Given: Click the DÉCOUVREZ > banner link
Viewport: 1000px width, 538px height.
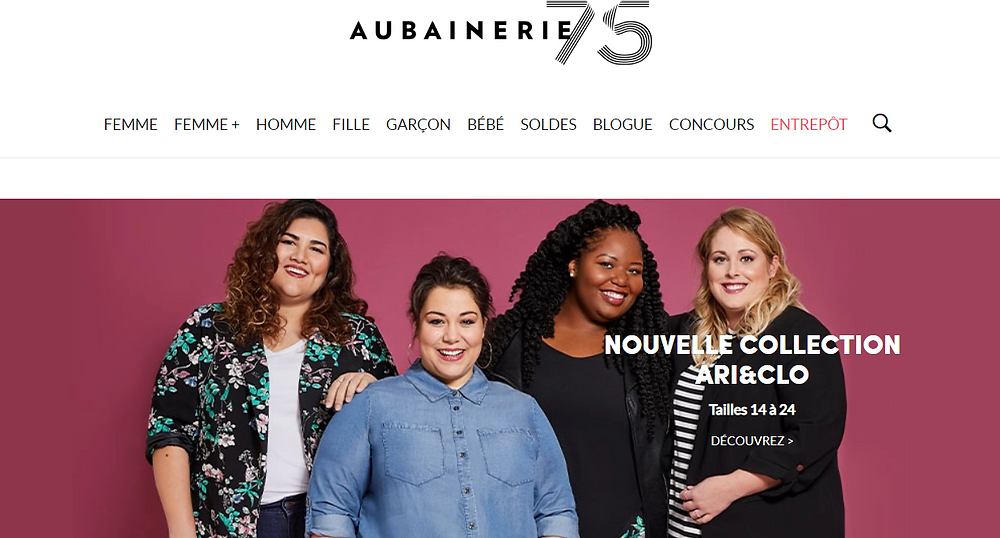Looking at the screenshot, I should 752,440.
